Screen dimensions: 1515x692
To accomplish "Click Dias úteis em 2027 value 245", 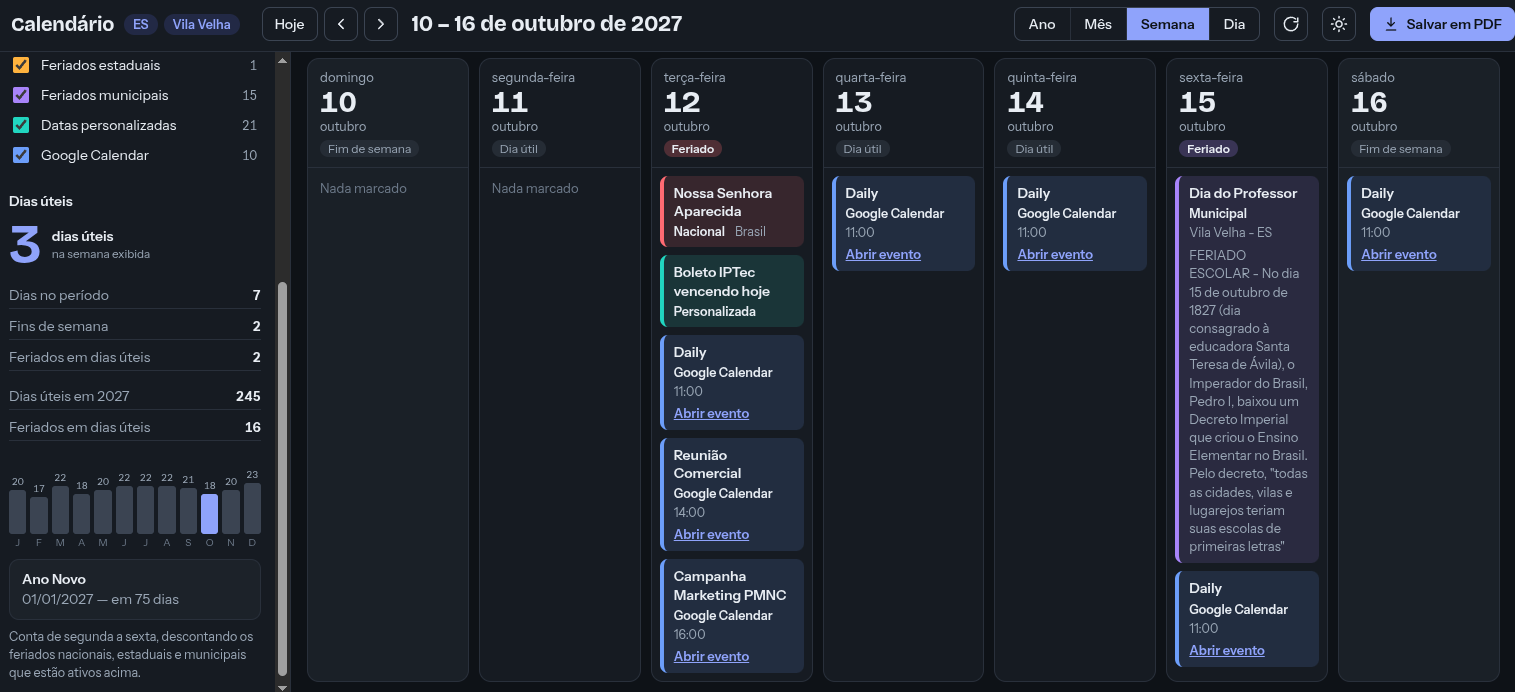I will point(248,396).
